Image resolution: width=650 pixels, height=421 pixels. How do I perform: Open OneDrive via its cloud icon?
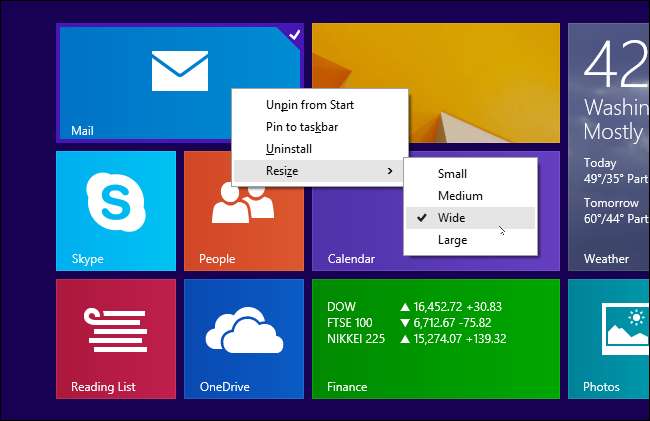click(x=245, y=330)
